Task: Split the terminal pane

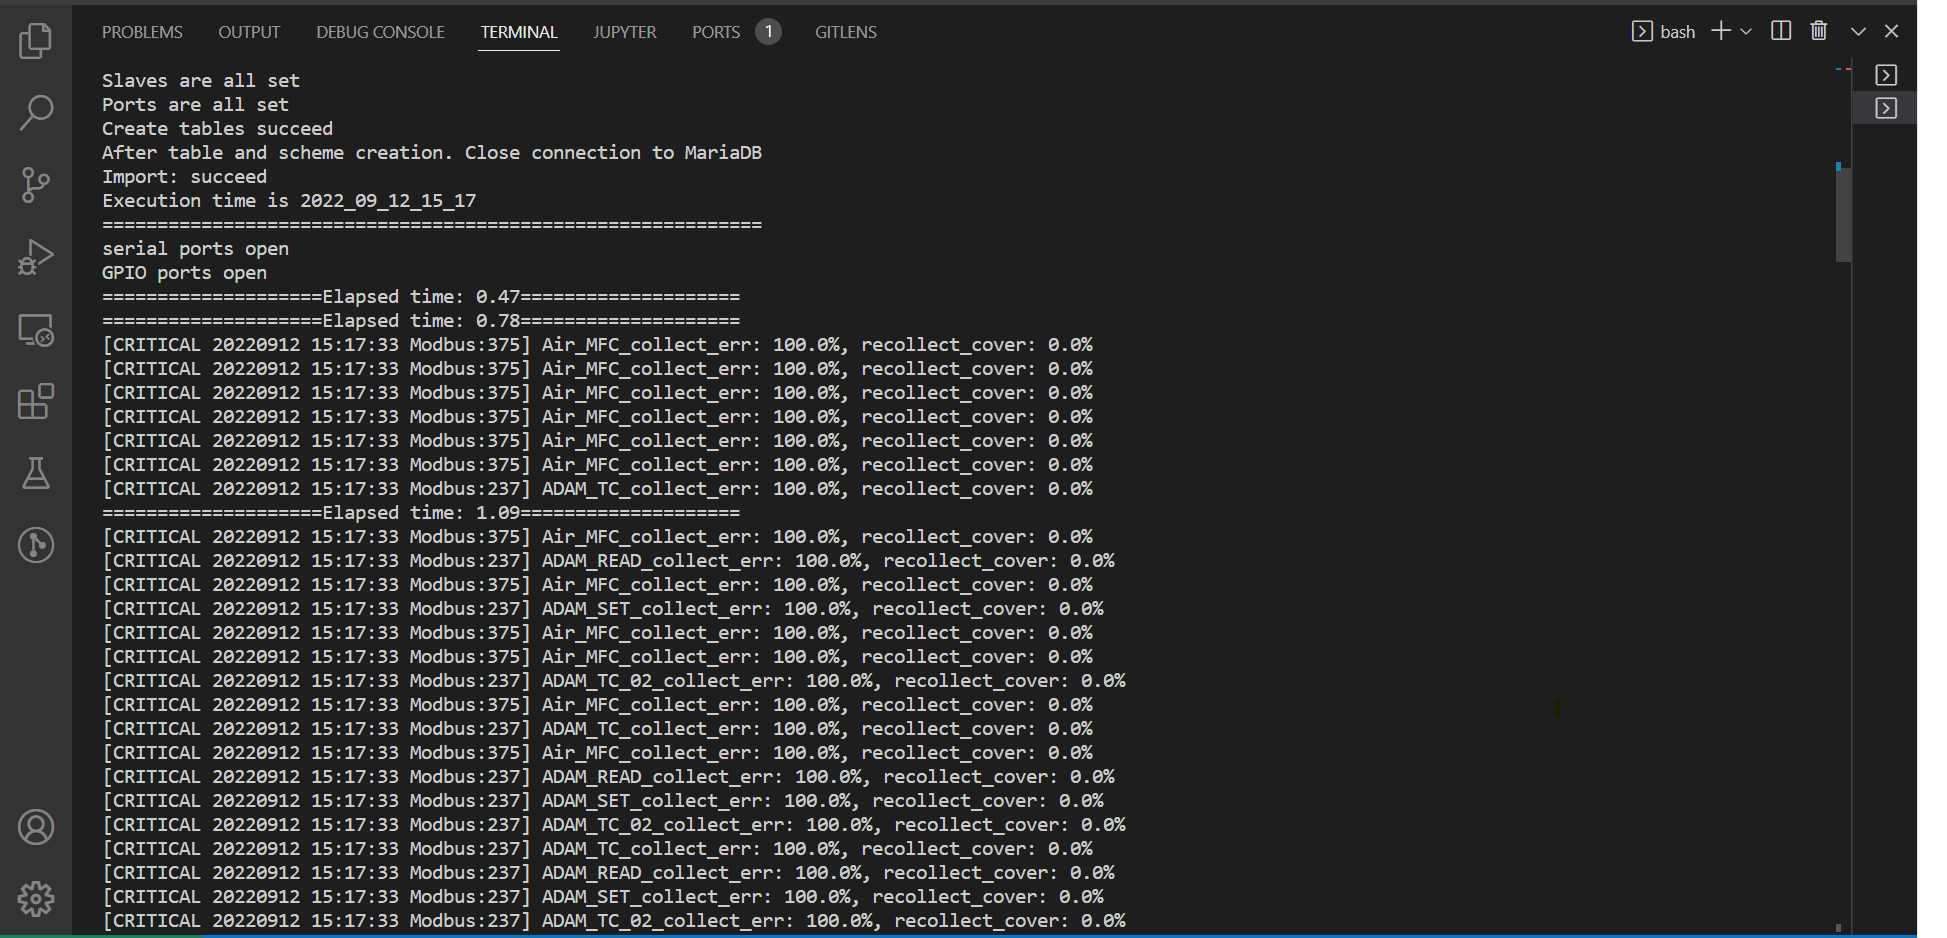Action: (x=1781, y=31)
